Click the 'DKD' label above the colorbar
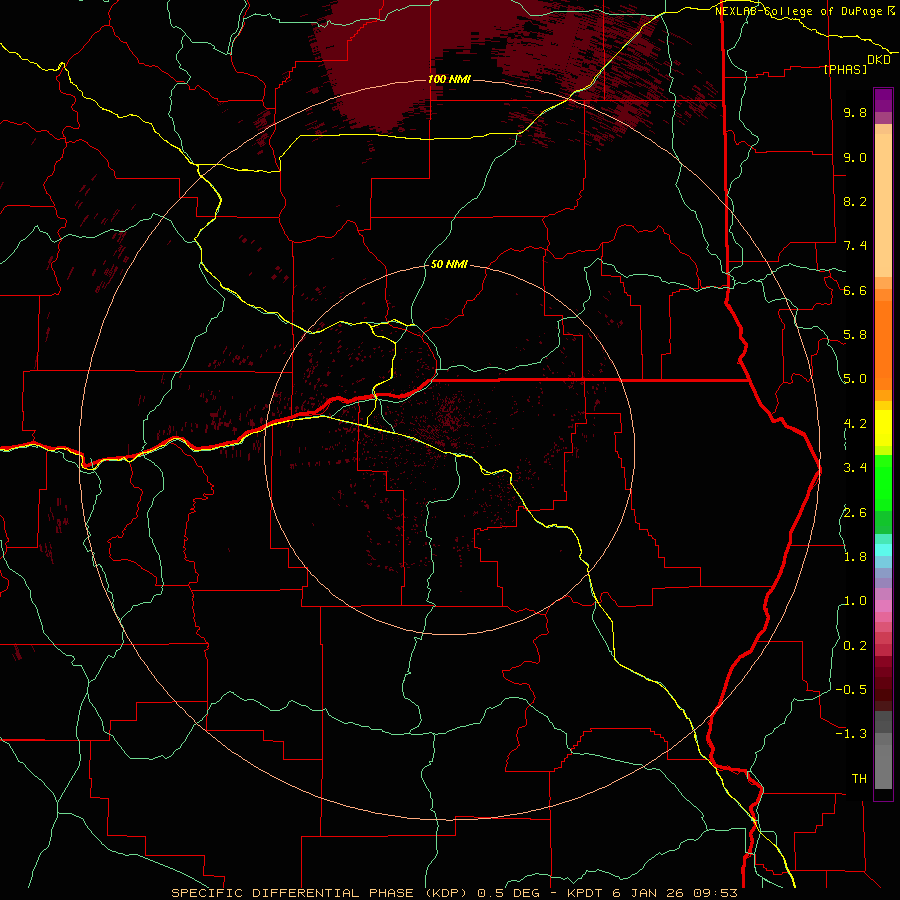This screenshot has height=900, width=900. [879, 60]
